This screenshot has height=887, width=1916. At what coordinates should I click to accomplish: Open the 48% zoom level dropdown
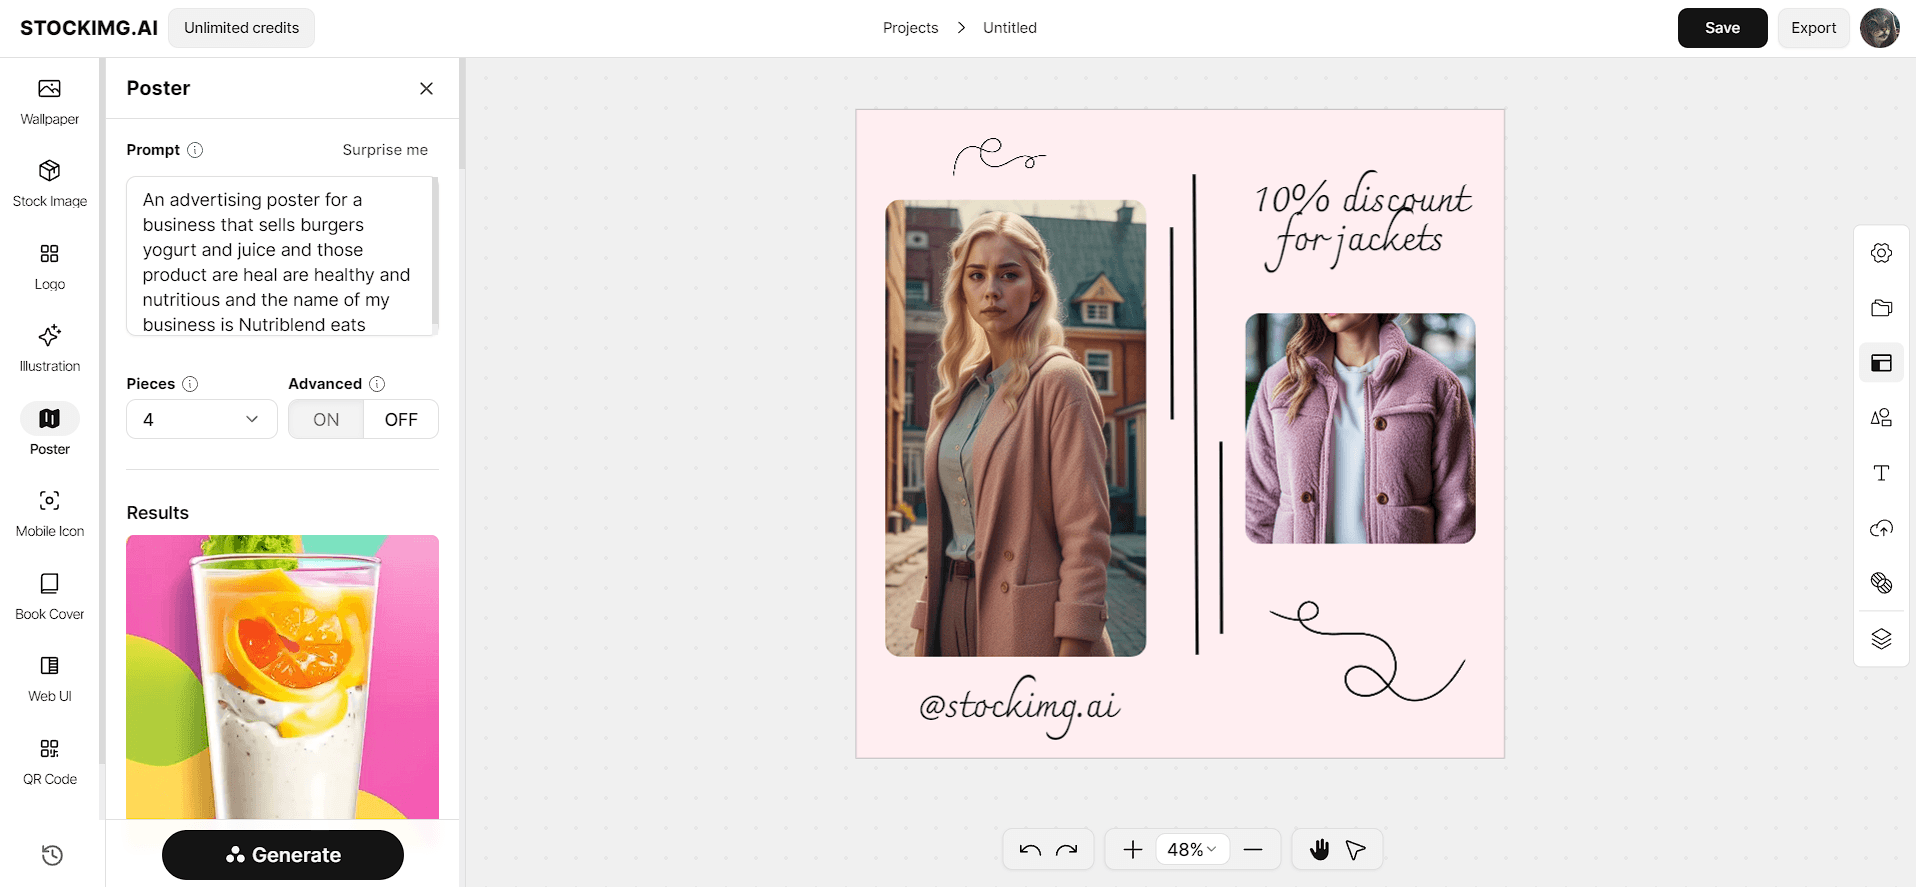pyautogui.click(x=1192, y=850)
